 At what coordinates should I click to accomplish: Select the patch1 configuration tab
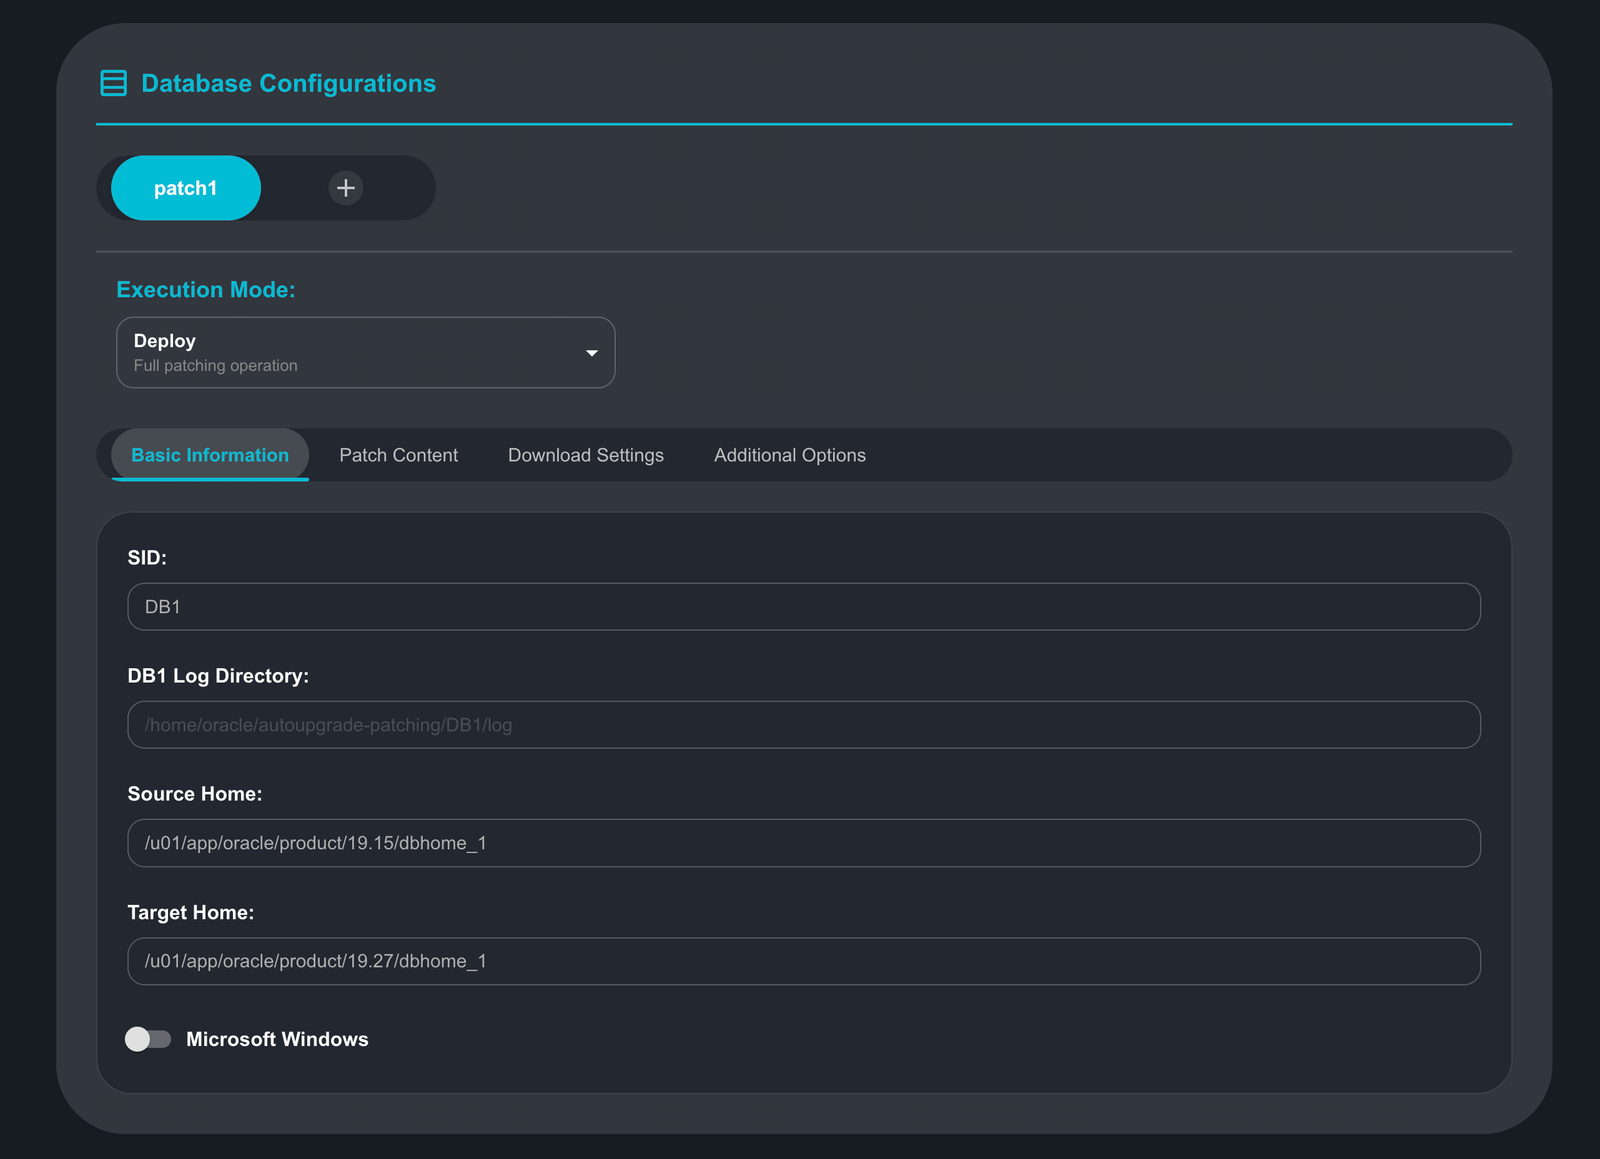pyautogui.click(x=186, y=188)
